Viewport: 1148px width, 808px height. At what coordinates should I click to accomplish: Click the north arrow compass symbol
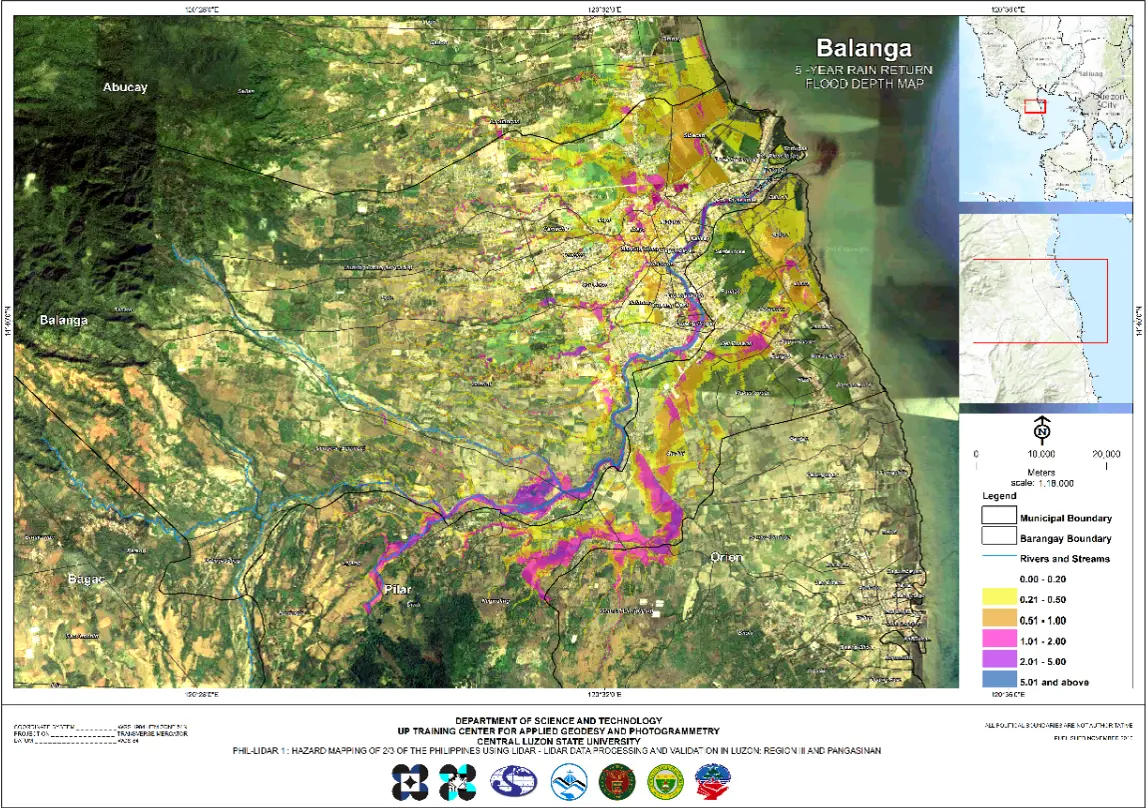coord(1041,430)
